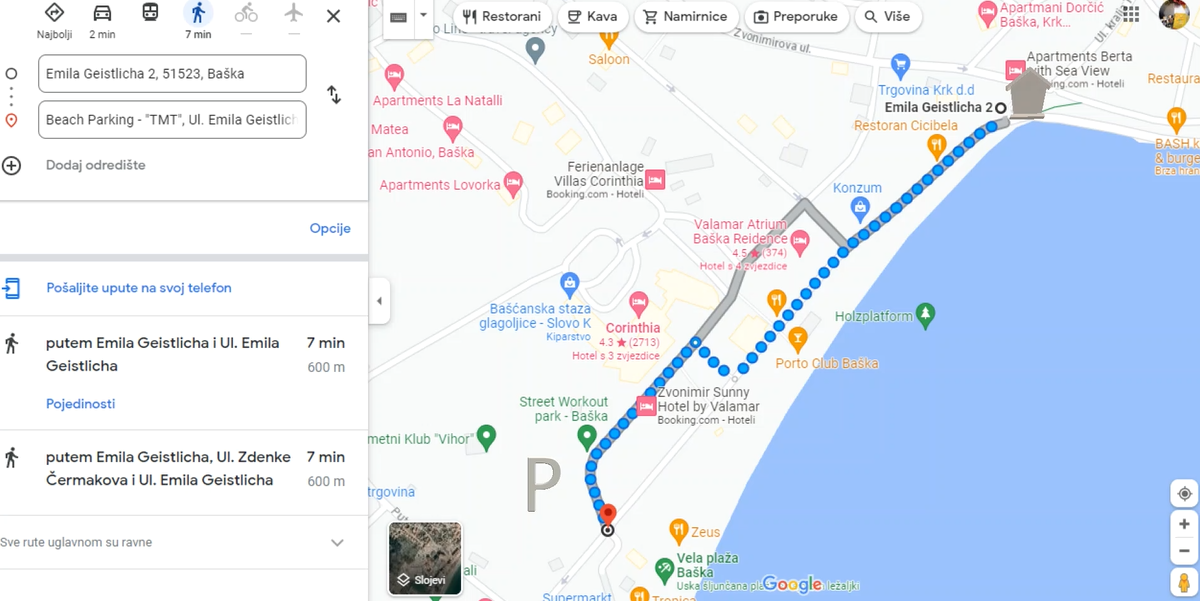Viewport: 1200px width, 601px height.
Task: Select the flight travel mode icon
Action: (294, 14)
